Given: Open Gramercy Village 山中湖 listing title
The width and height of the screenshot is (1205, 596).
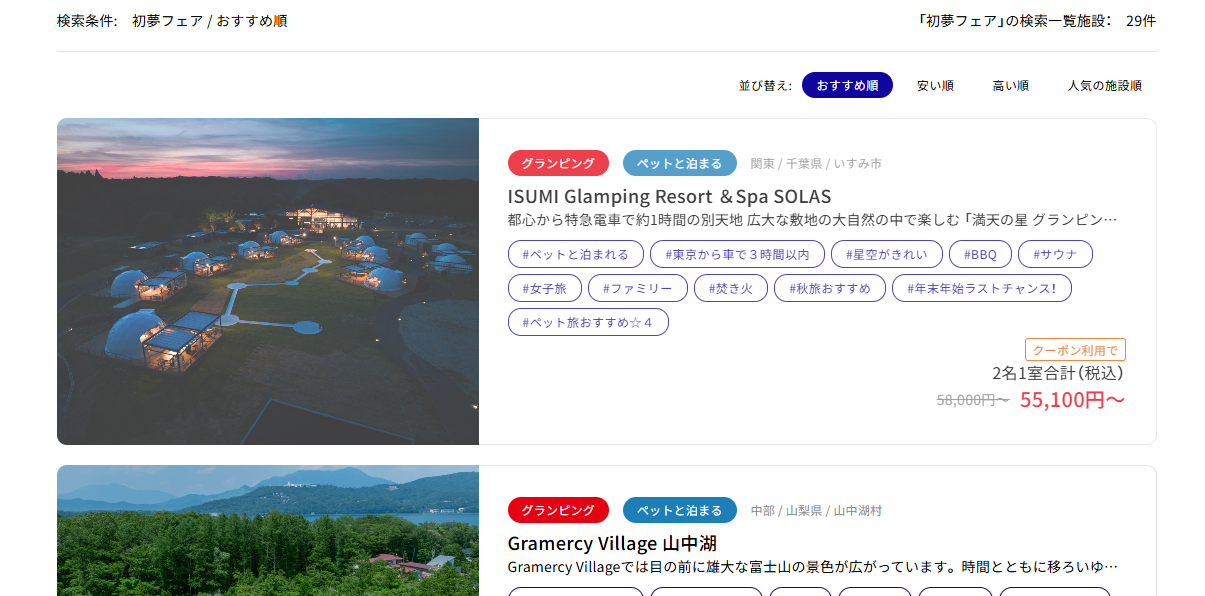Looking at the screenshot, I should click(x=612, y=544).
